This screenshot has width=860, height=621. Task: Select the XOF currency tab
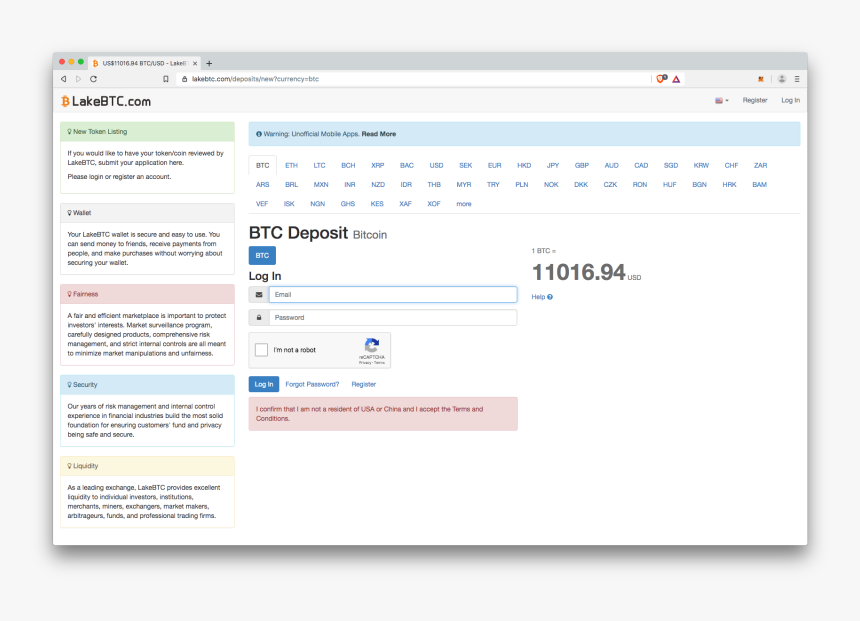point(434,204)
